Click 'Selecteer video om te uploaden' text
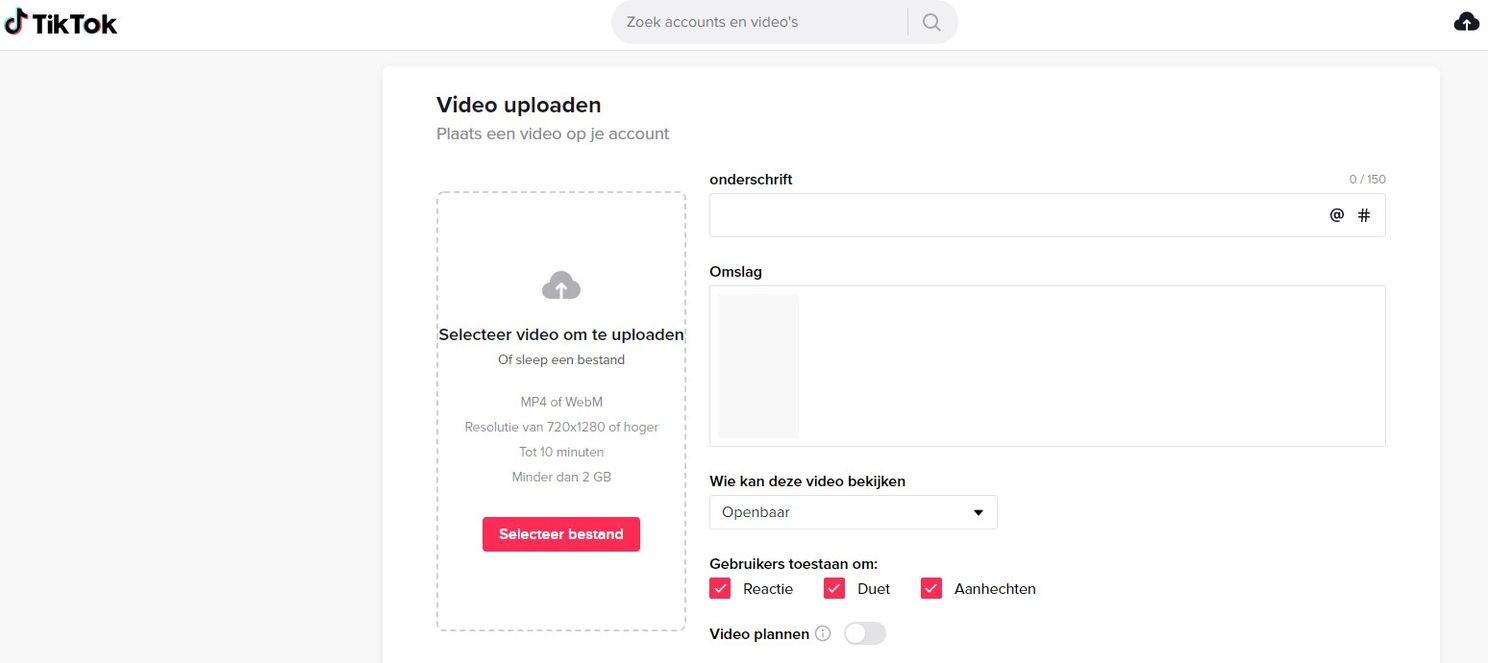Image resolution: width=1488 pixels, height=663 pixels. tap(561, 335)
